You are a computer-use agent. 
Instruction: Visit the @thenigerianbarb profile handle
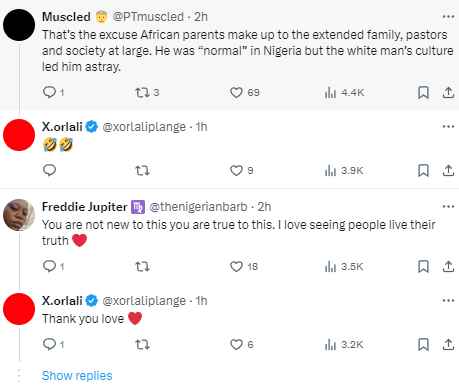198,207
